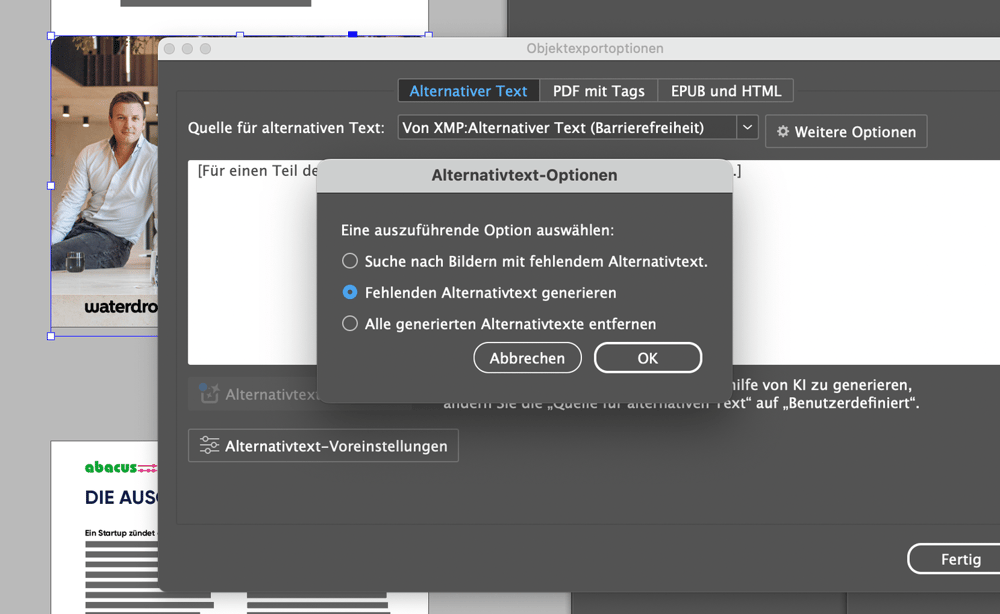Click the waterdrop caption text below image

click(x=121, y=307)
